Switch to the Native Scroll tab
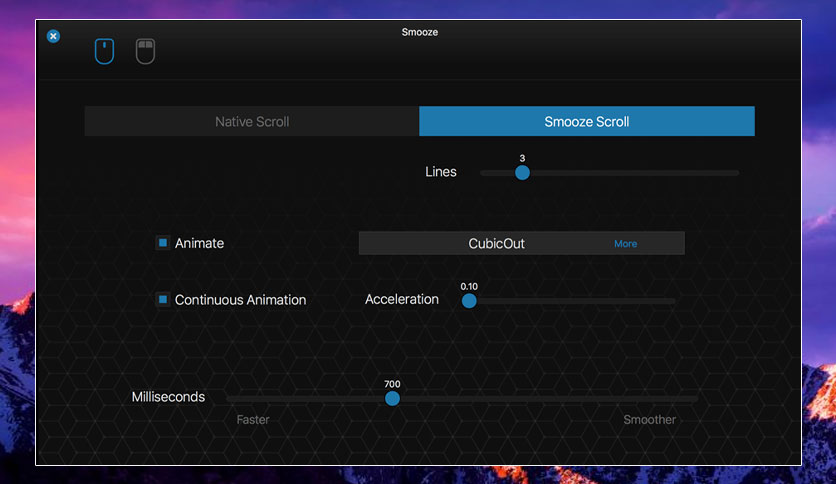 (252, 121)
